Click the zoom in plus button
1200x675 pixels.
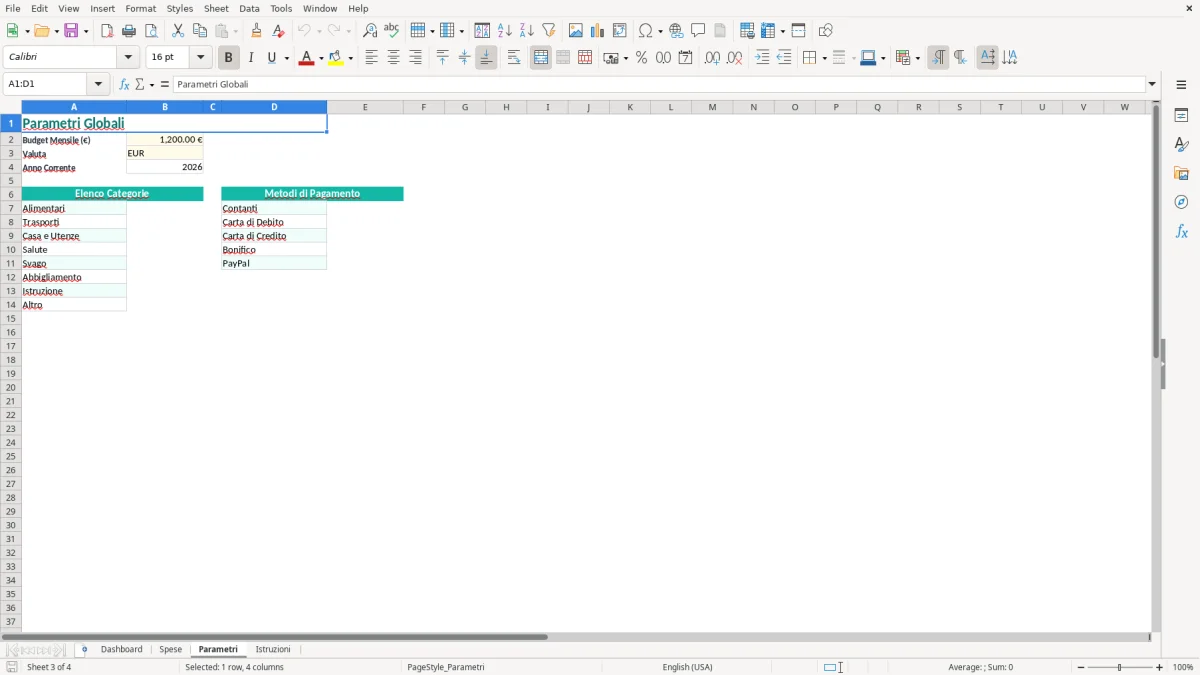(x=1160, y=667)
